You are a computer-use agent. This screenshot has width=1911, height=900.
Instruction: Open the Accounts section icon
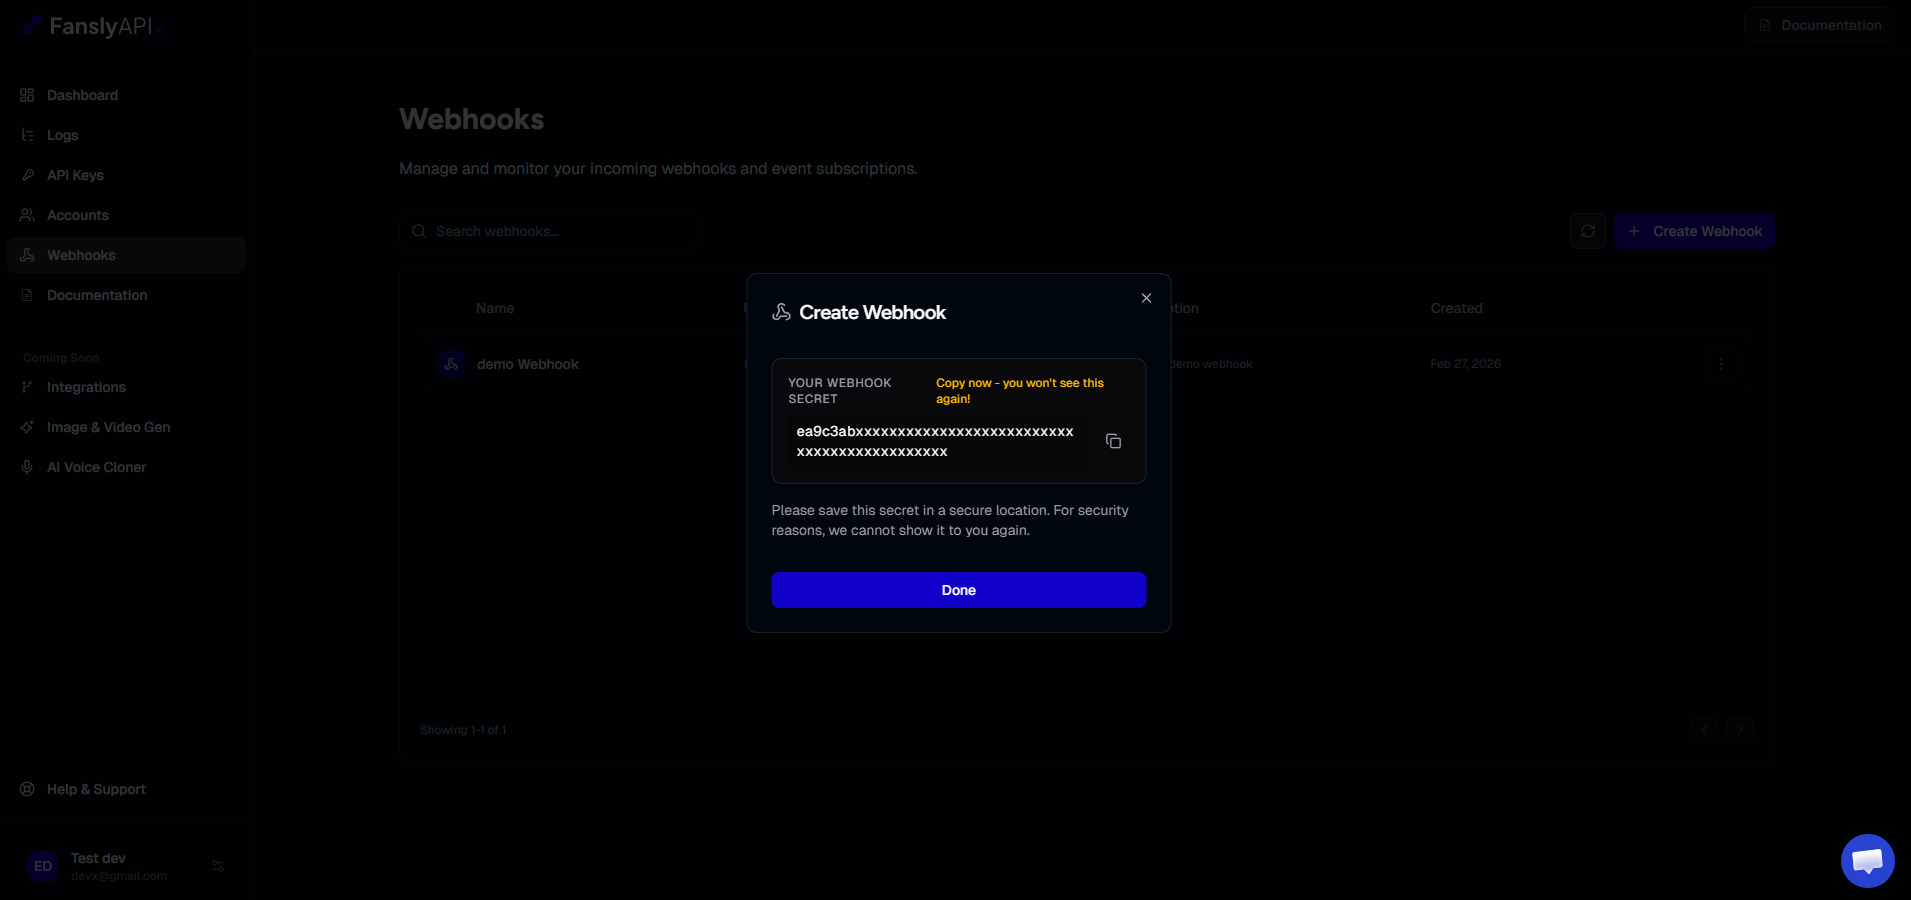pos(27,214)
